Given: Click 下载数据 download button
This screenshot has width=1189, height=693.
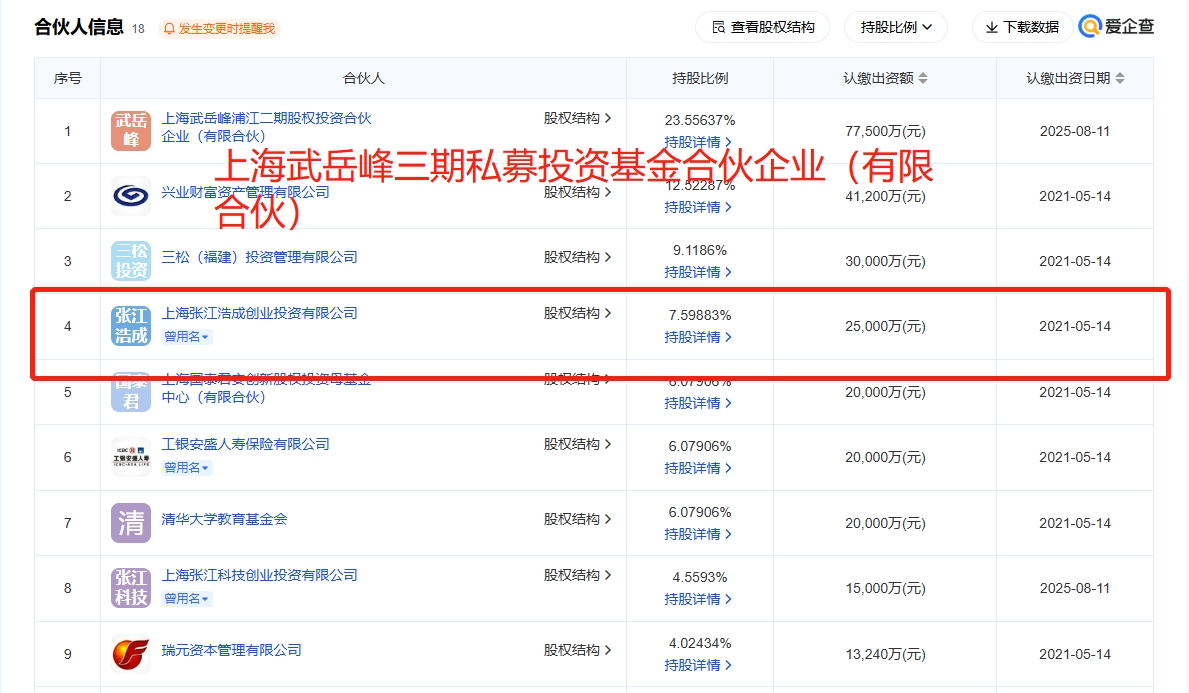Looking at the screenshot, I should 1022,27.
